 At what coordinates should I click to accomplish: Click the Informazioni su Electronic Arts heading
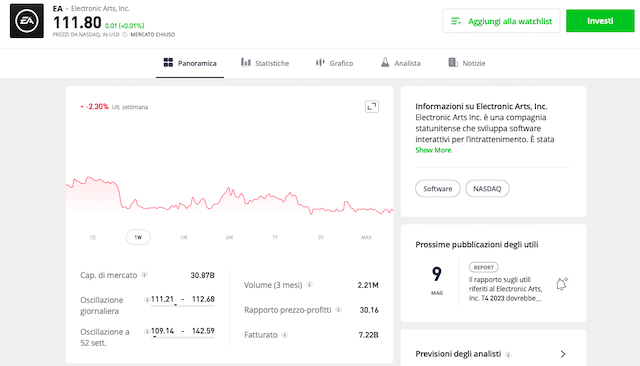(x=481, y=106)
